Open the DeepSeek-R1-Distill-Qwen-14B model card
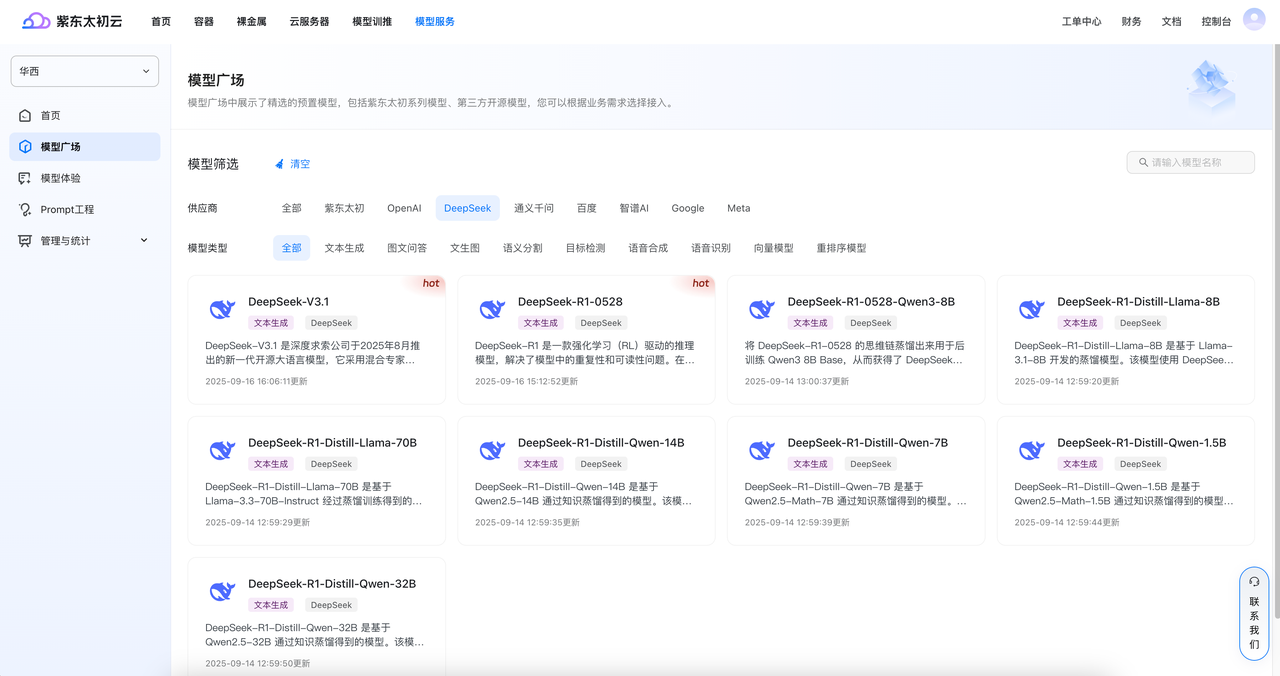 tap(586, 480)
